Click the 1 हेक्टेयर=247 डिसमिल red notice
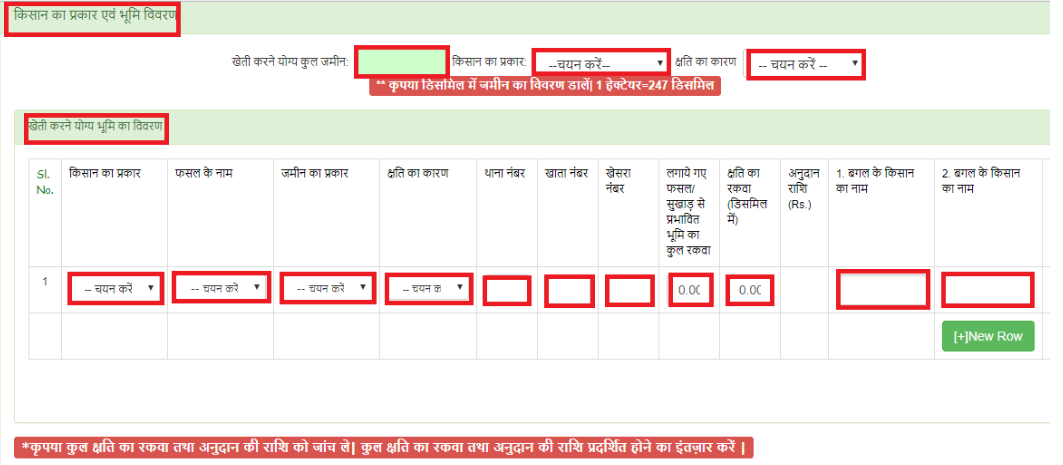The image size is (1063, 465). pos(545,86)
